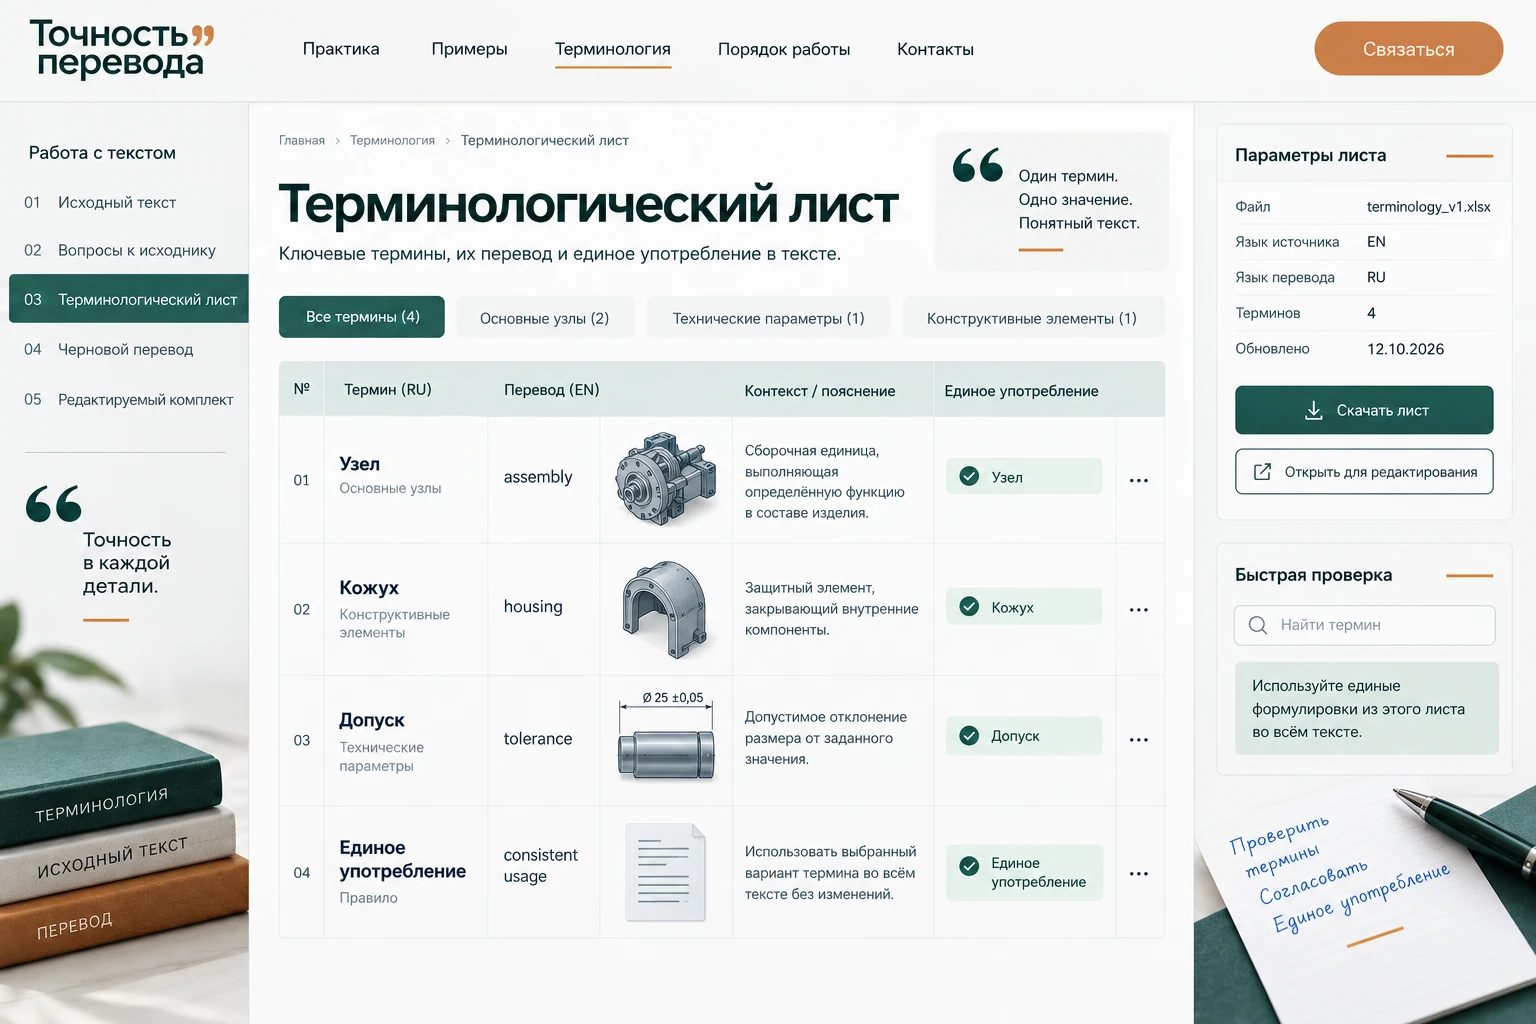Focus the Найти термин search field
This screenshot has height=1024, width=1536.
point(1364,625)
